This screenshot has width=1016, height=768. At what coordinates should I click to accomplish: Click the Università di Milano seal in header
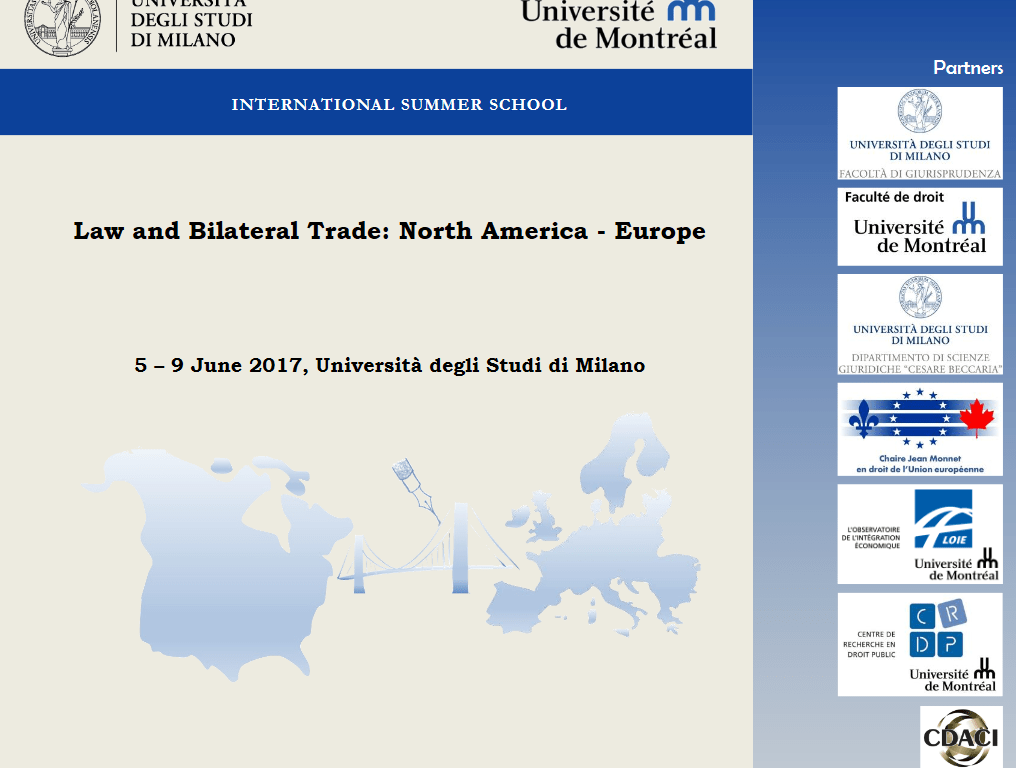(x=63, y=24)
